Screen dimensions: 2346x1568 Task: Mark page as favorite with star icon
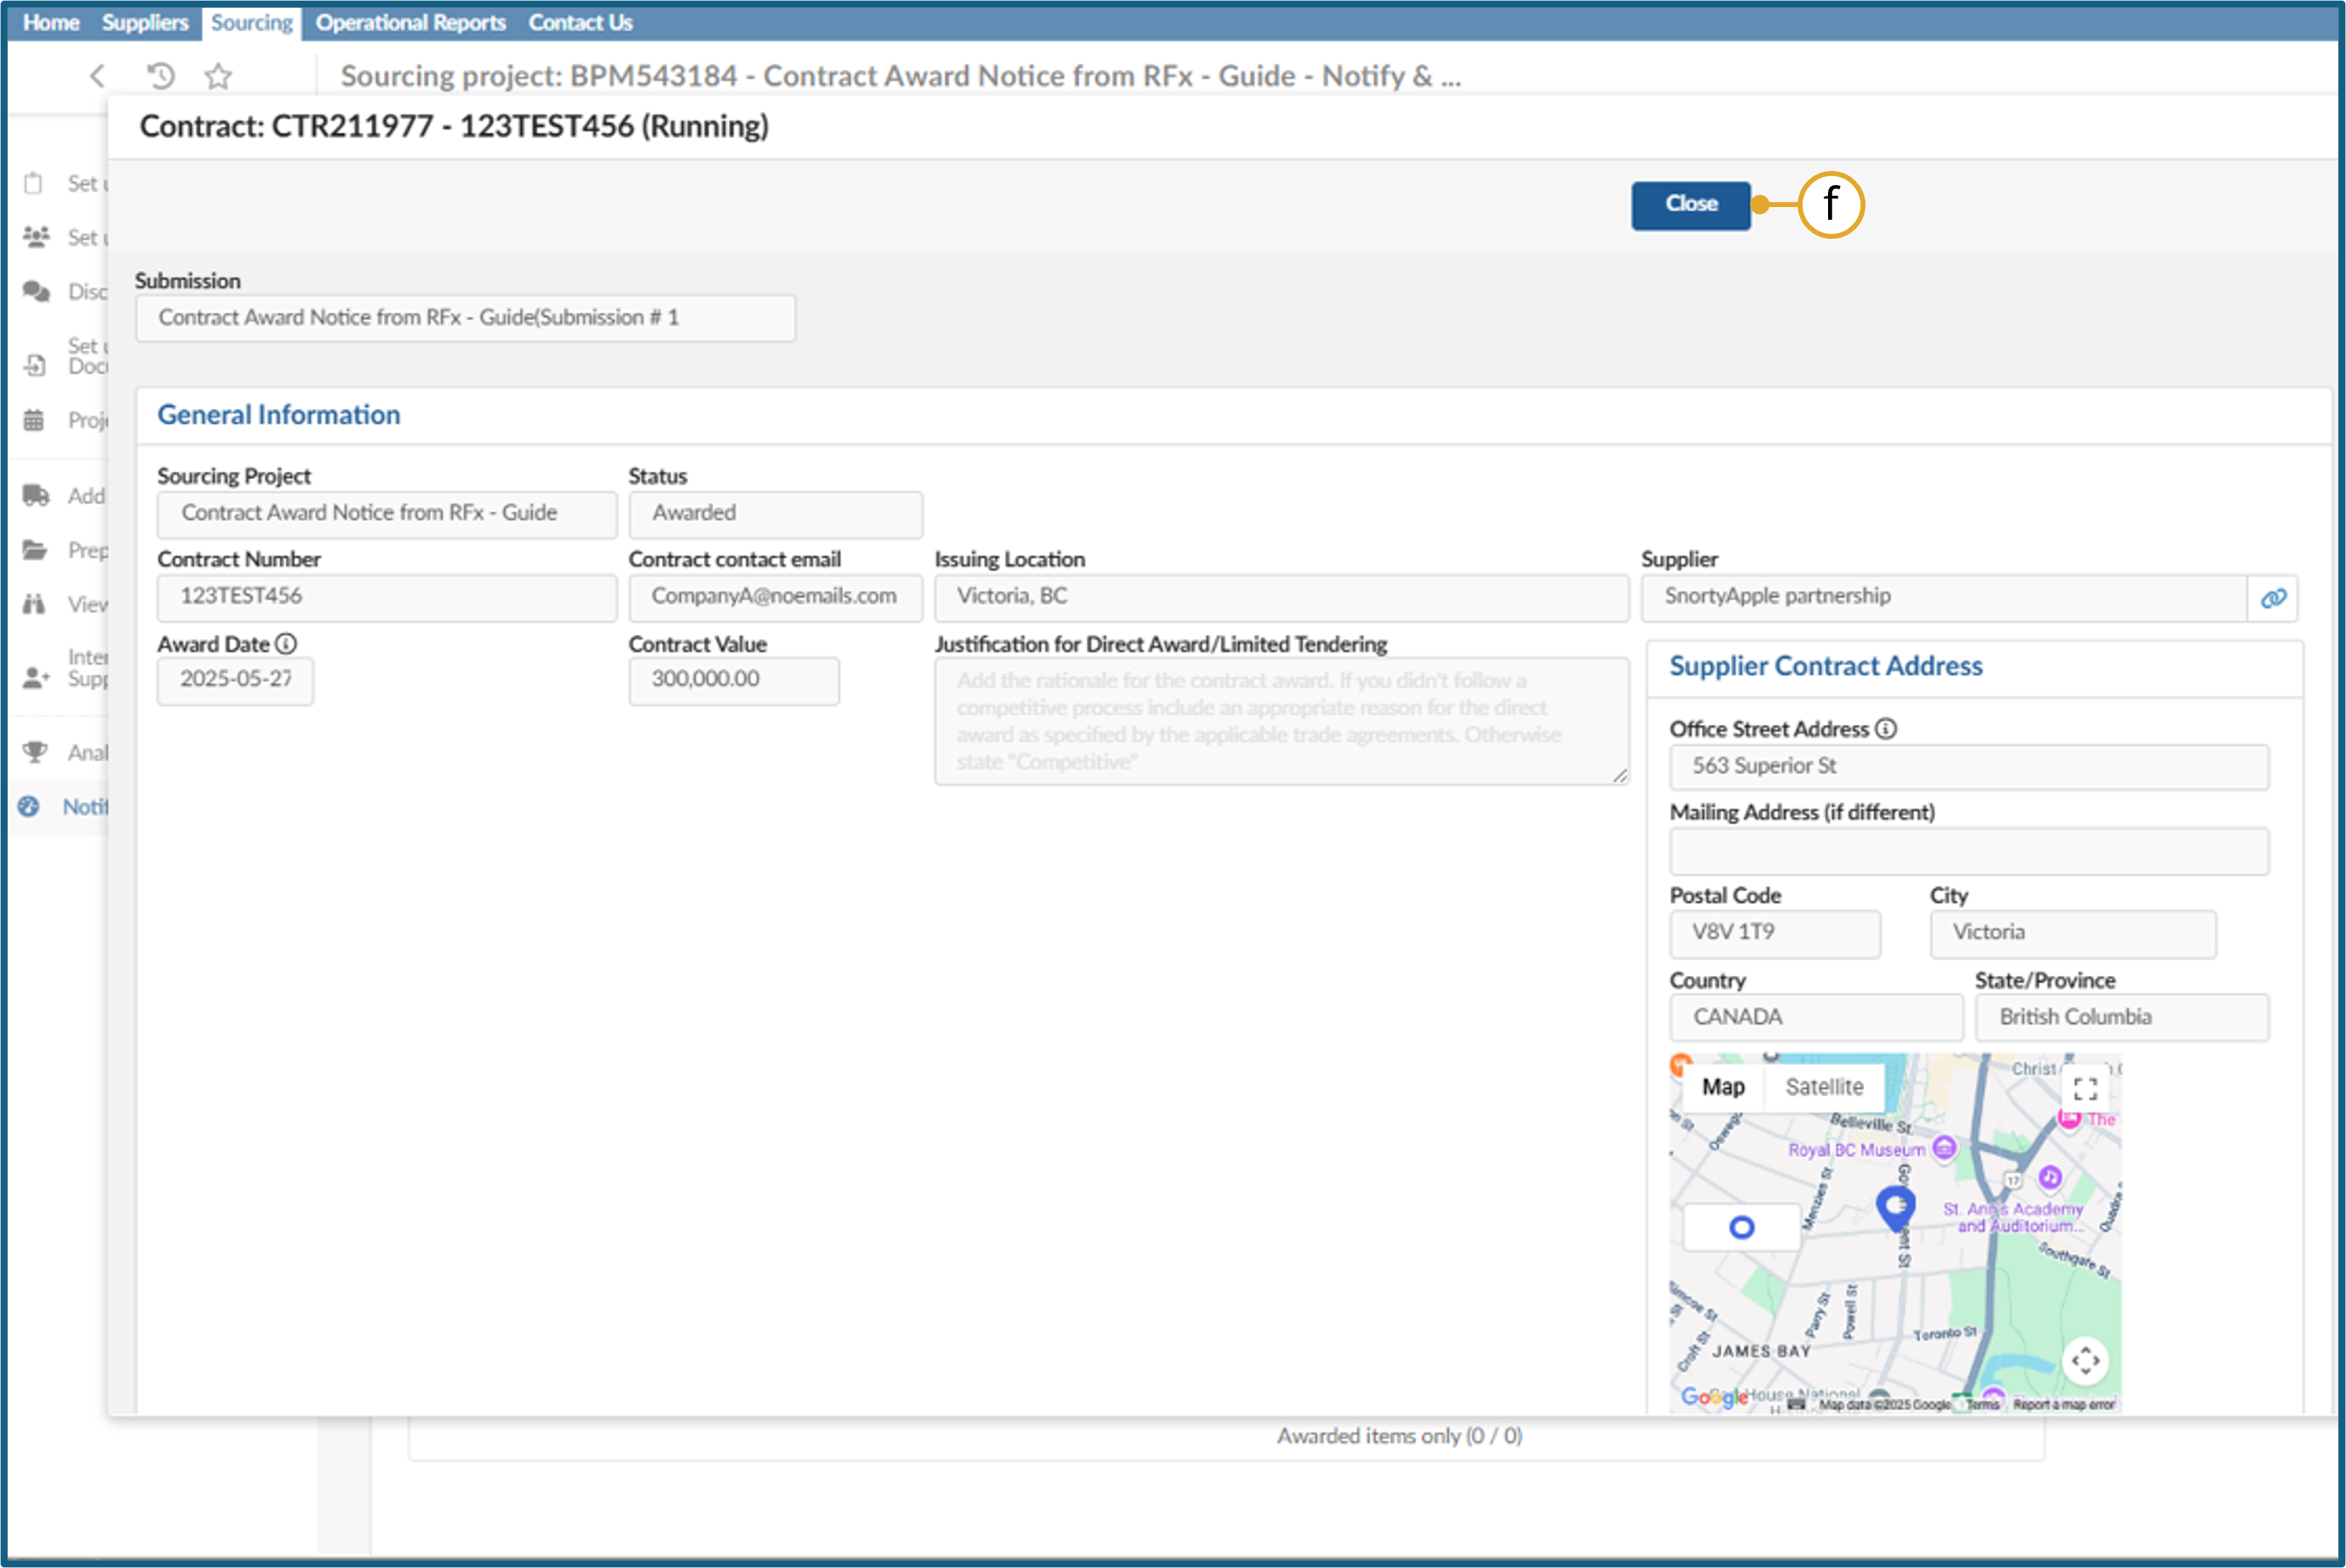218,76
